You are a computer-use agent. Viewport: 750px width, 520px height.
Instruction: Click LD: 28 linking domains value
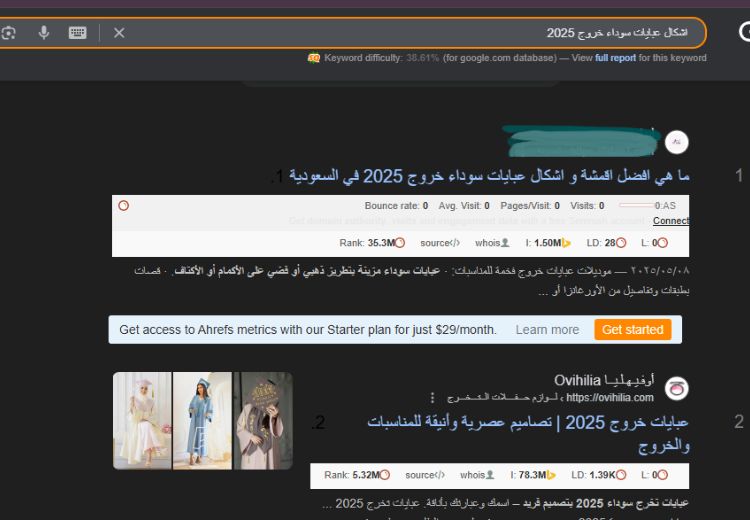click(601, 243)
